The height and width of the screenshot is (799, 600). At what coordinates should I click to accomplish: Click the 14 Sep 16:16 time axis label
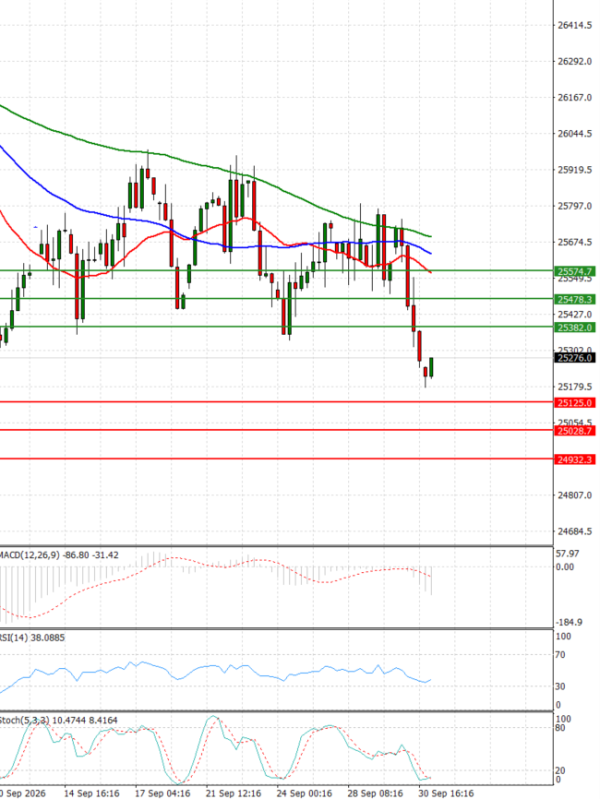click(x=92, y=793)
